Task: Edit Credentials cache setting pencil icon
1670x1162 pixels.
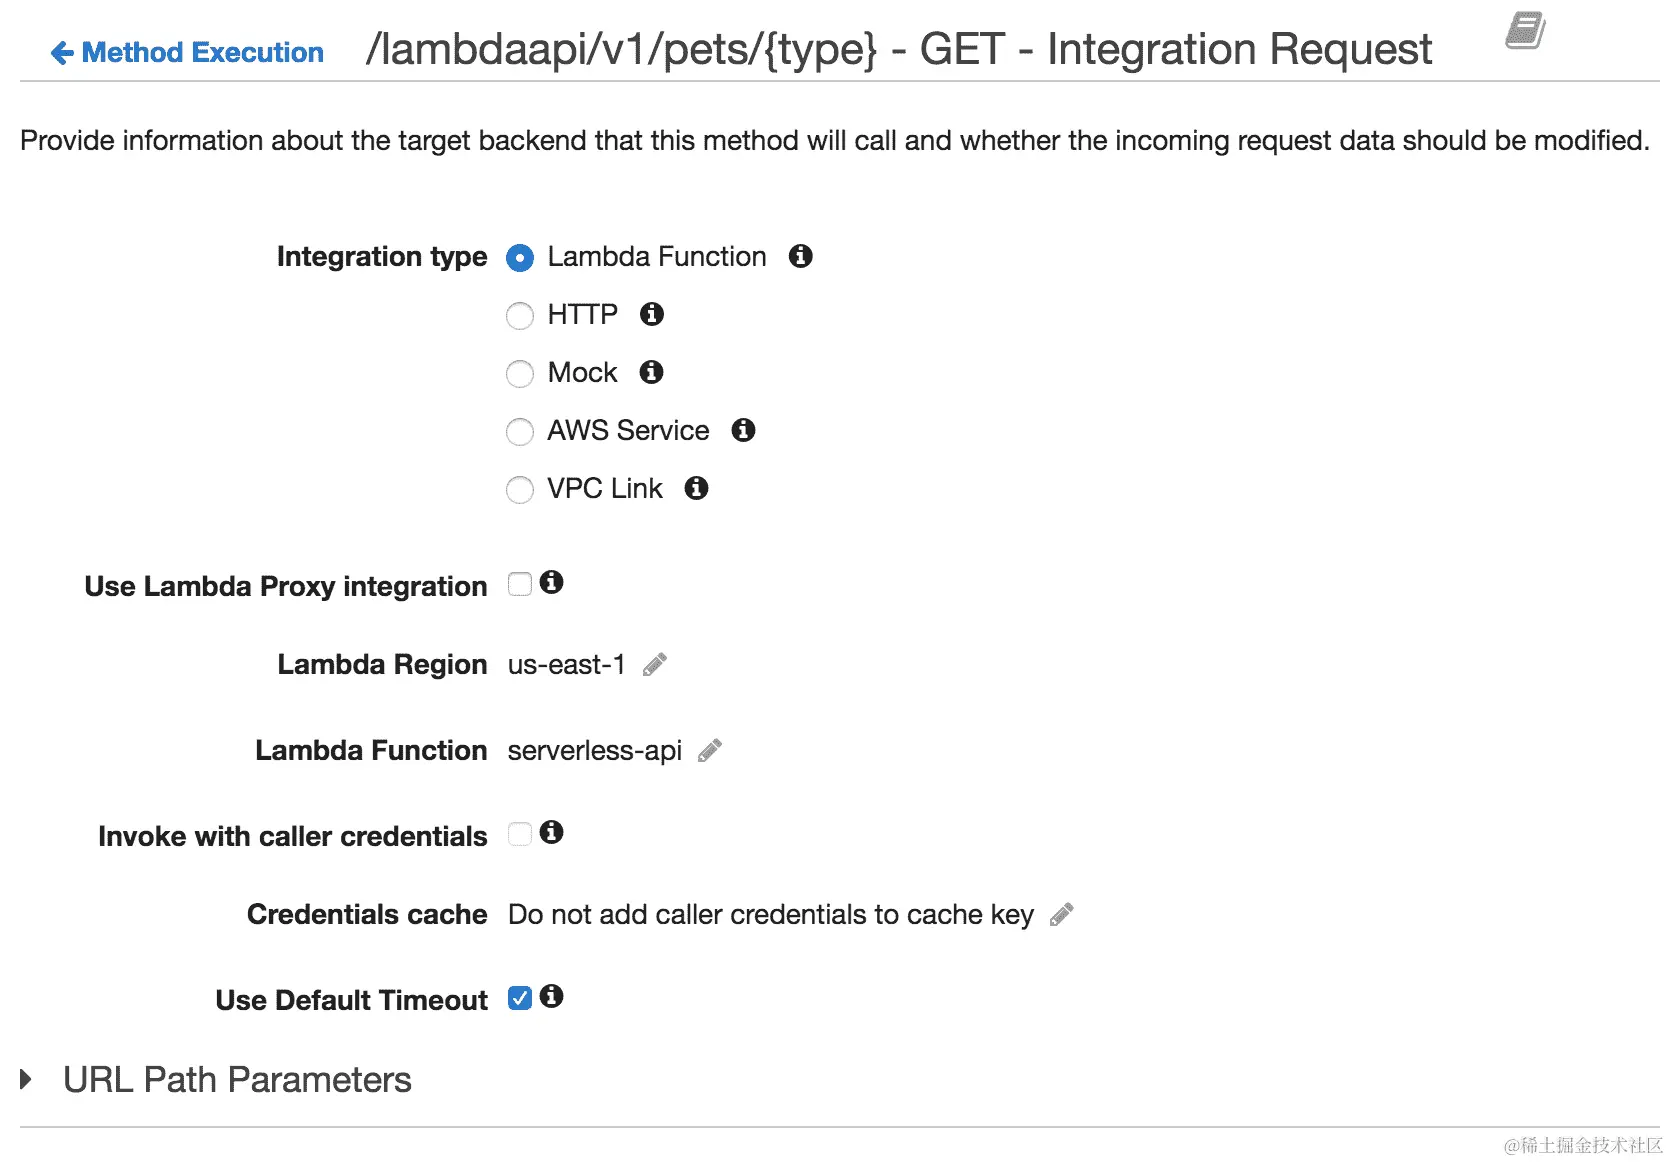Action: click(1062, 915)
